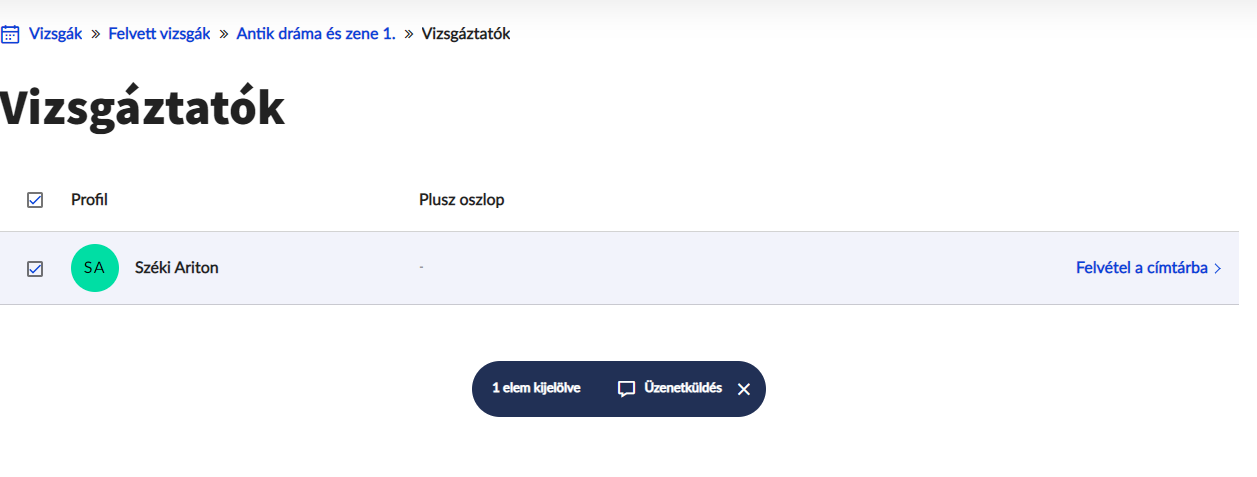
Task: Click the Profil column header
Action: pos(89,200)
